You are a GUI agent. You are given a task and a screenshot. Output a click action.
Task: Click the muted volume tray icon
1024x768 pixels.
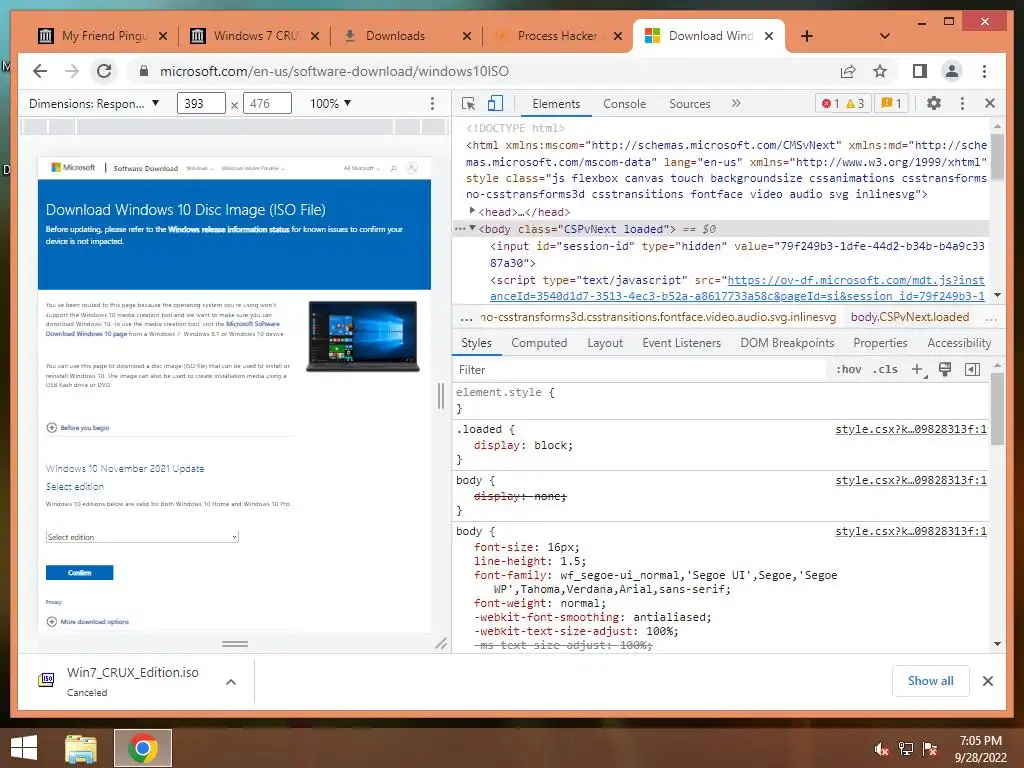click(x=882, y=749)
